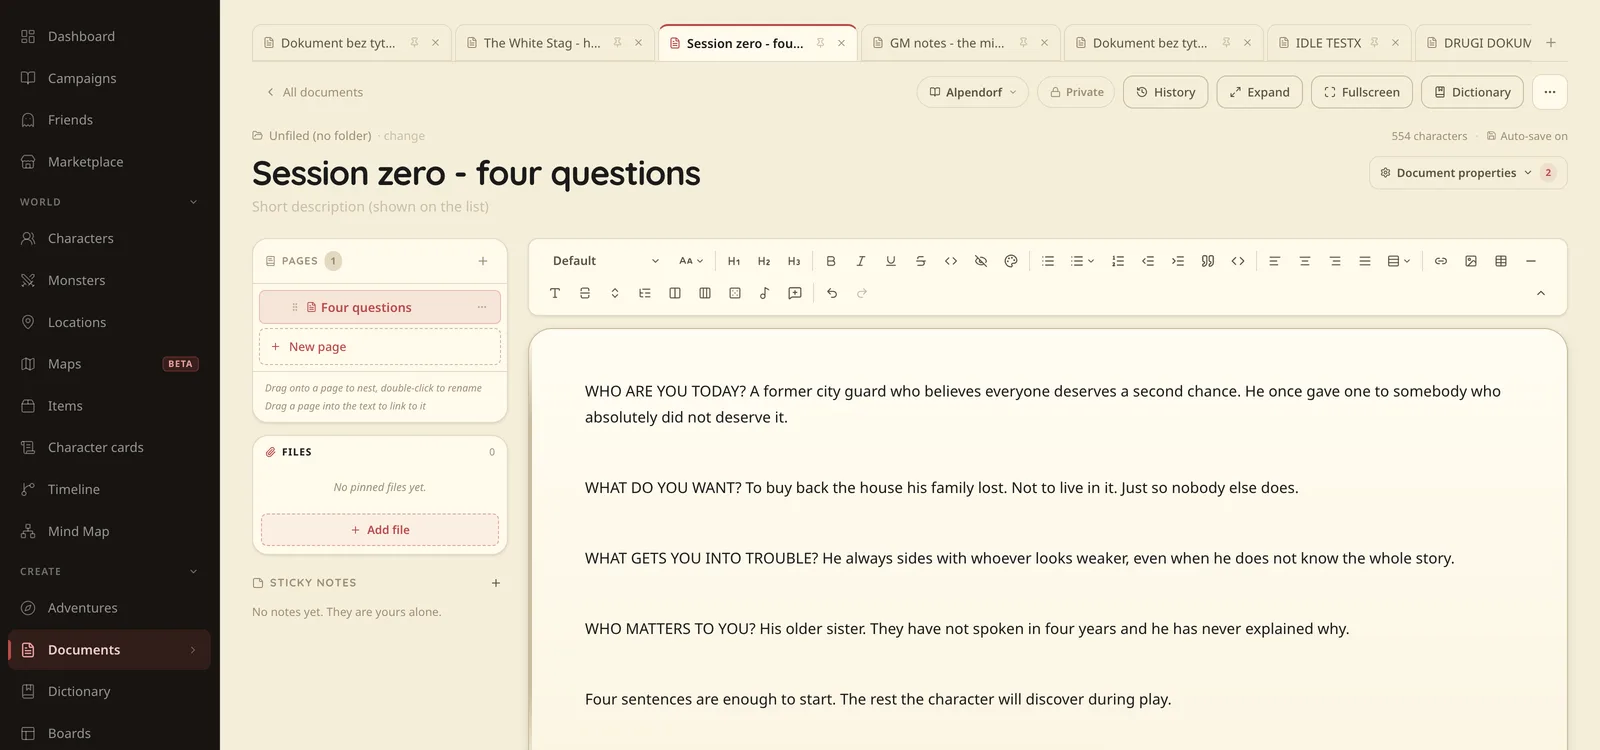
Task: Open the text color palette
Action: coord(1011,261)
